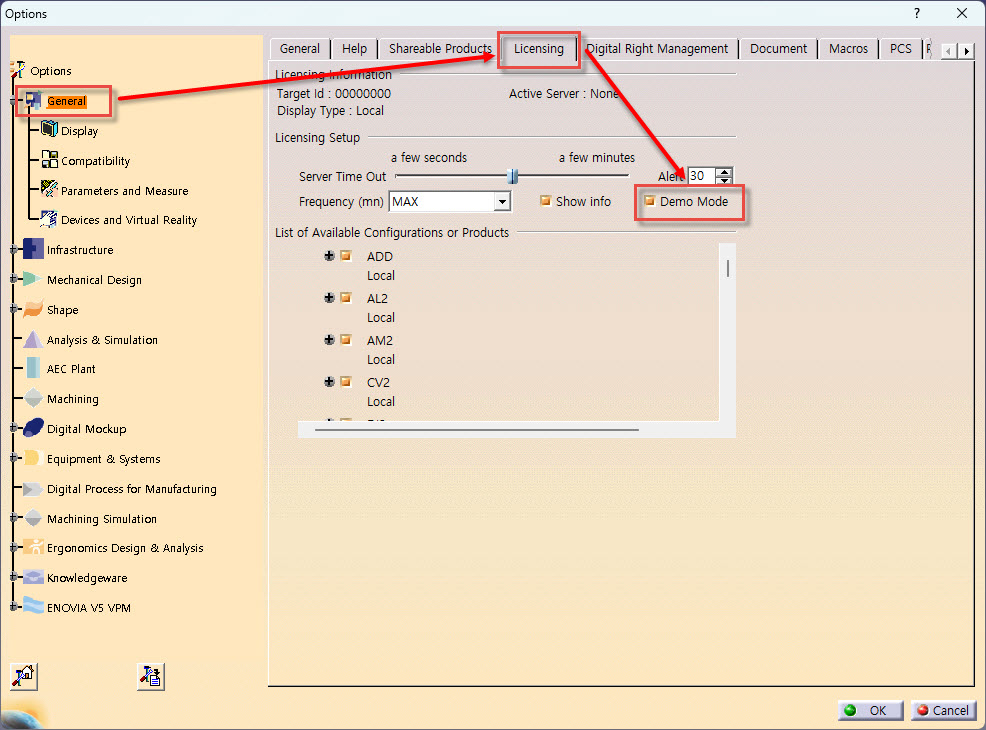Viewport: 986px width, 730px height.
Task: Click the Alert value input field
Action: (x=702, y=176)
